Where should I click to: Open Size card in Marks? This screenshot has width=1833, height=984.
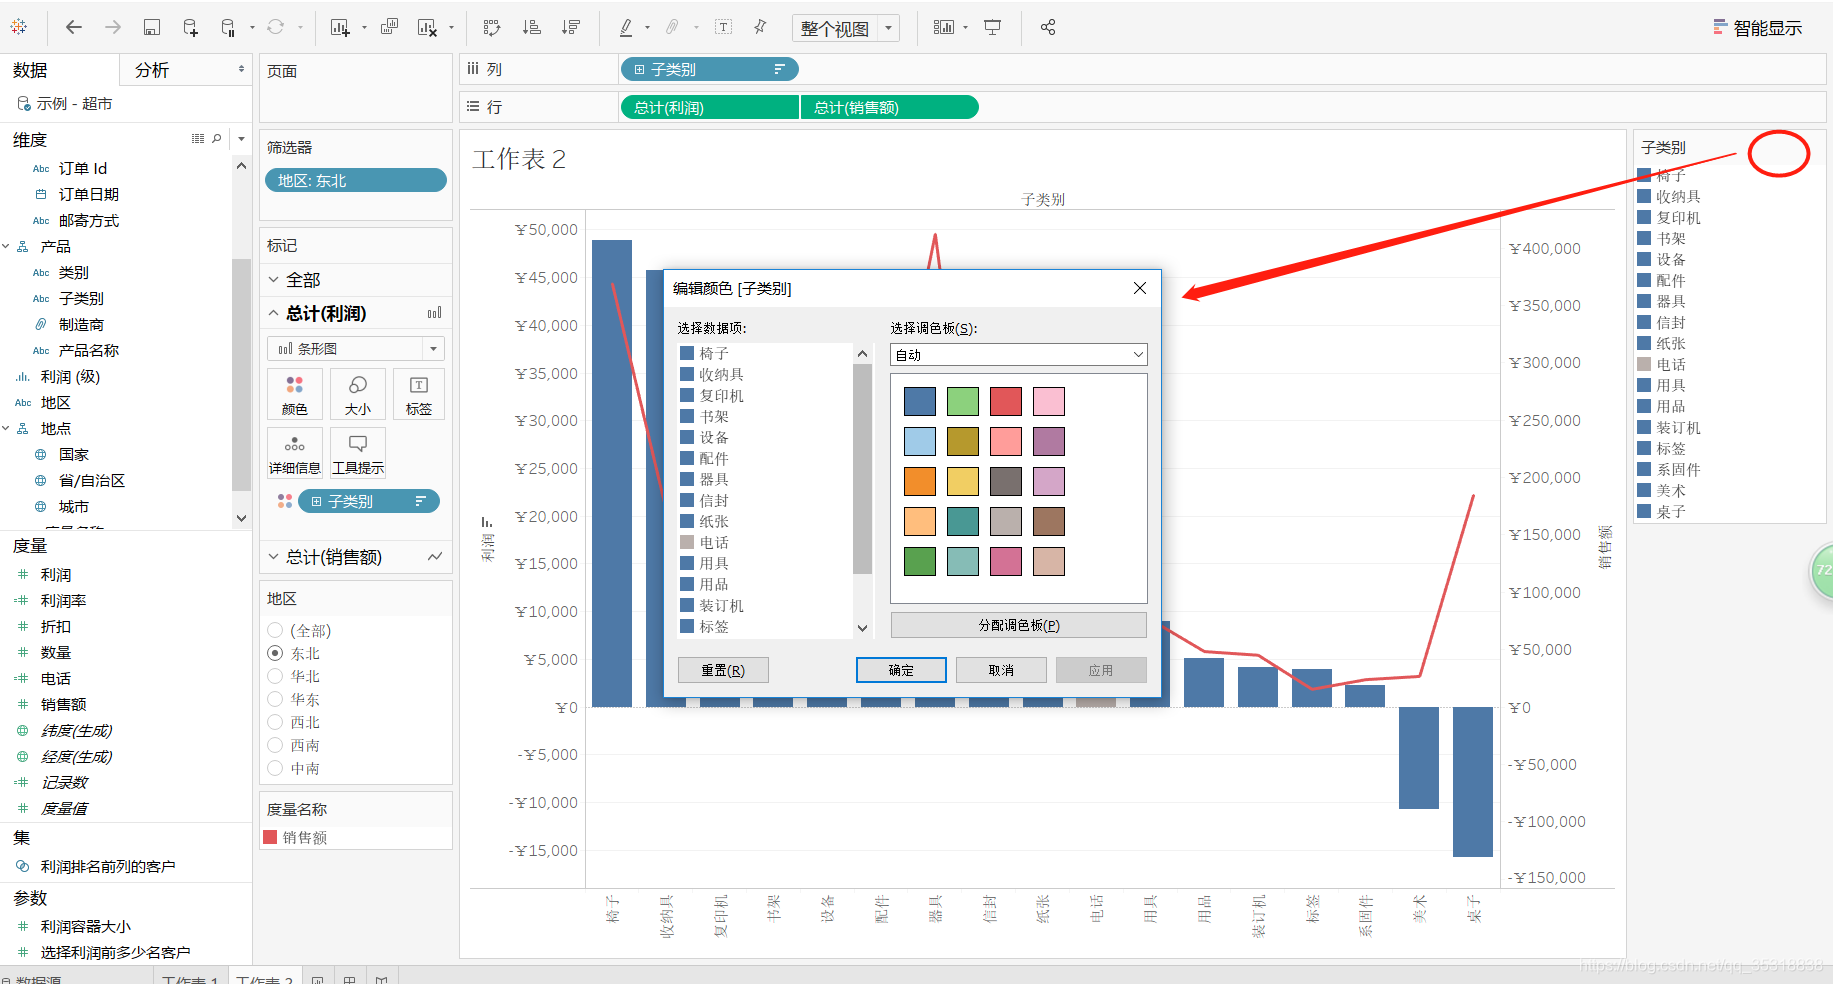[x=357, y=394]
